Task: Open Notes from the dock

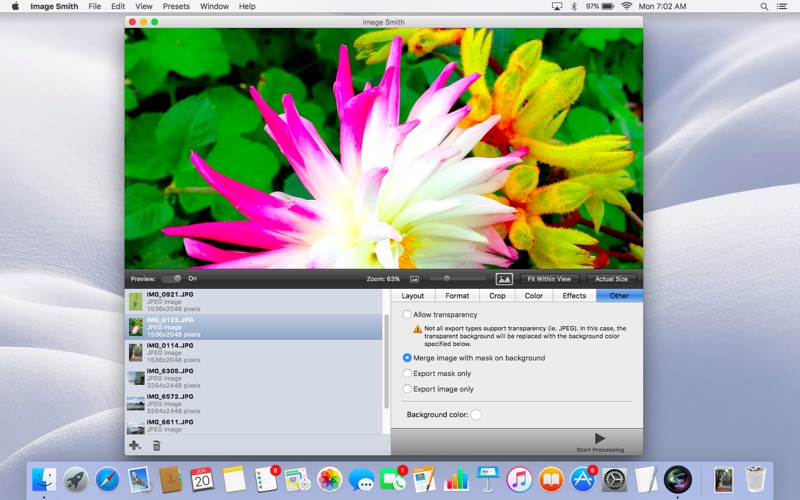Action: click(x=234, y=480)
